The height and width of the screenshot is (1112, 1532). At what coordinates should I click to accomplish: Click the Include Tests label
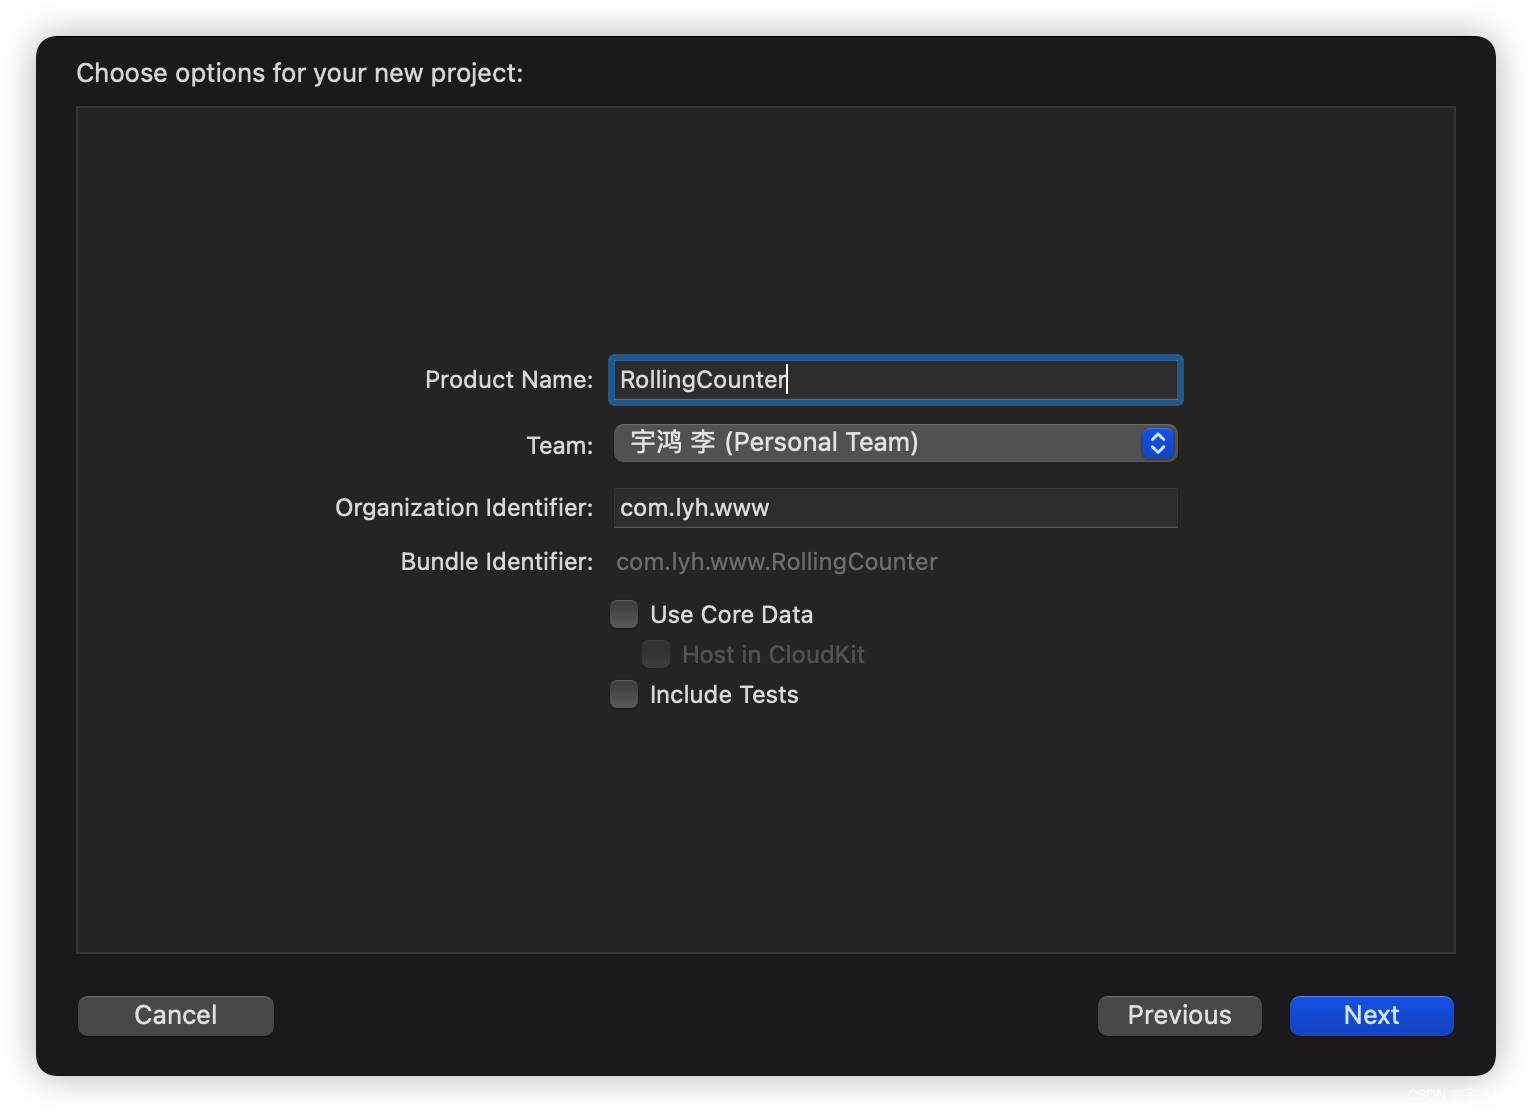tap(724, 695)
